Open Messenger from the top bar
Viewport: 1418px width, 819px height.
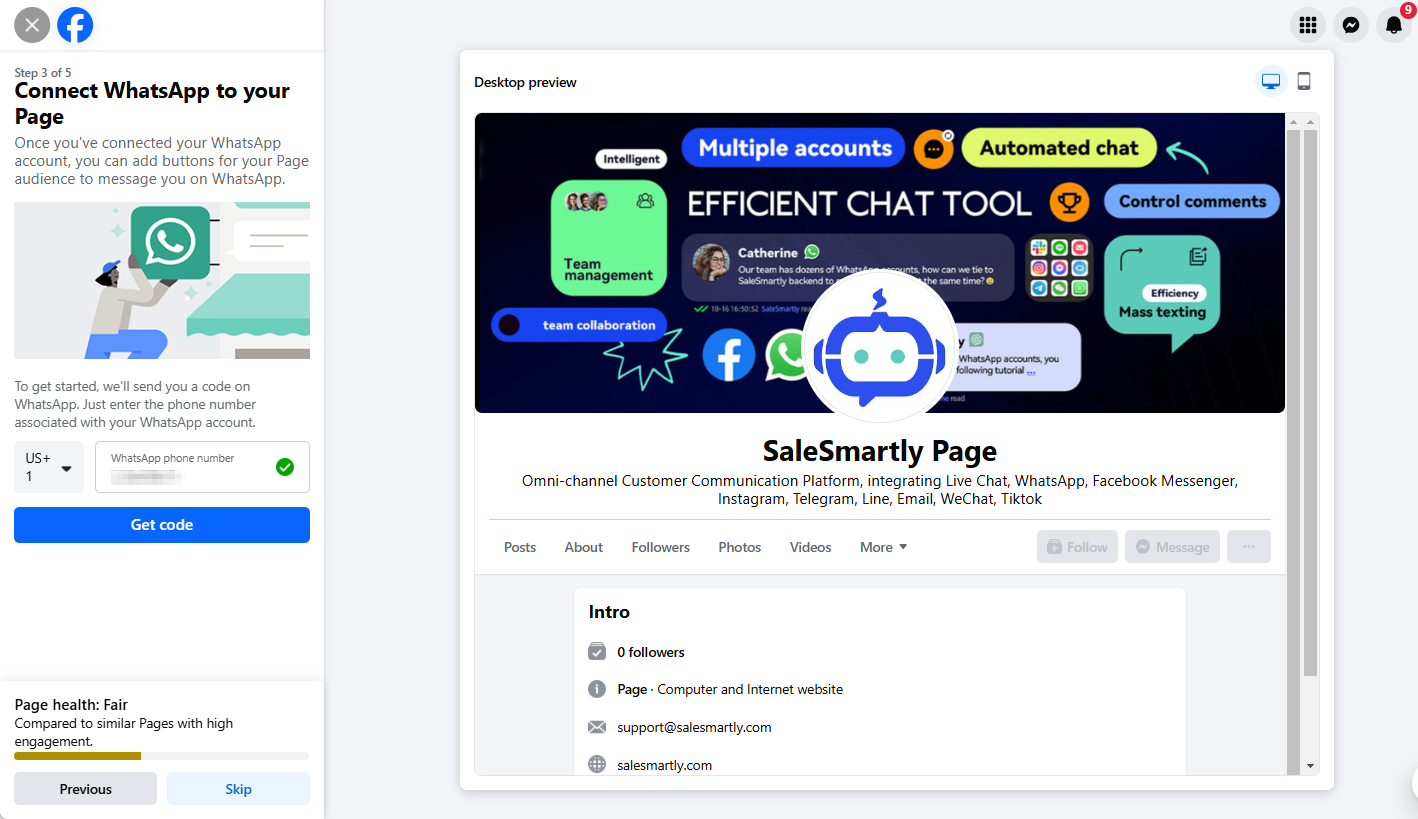click(x=1351, y=25)
